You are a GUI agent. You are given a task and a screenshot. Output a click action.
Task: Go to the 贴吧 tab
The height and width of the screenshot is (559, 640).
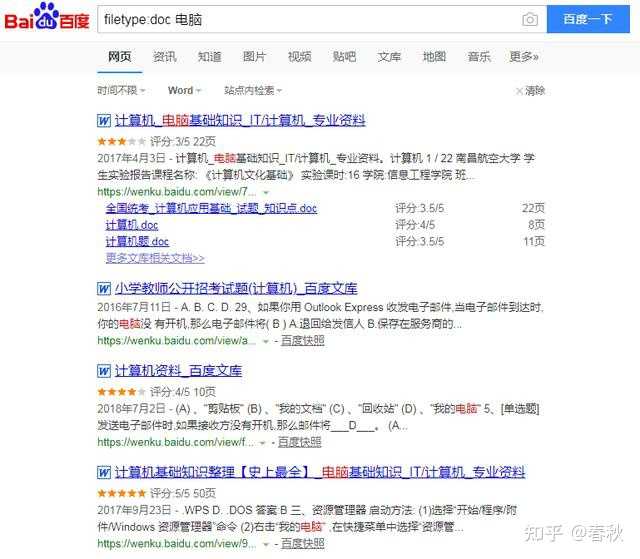344,57
